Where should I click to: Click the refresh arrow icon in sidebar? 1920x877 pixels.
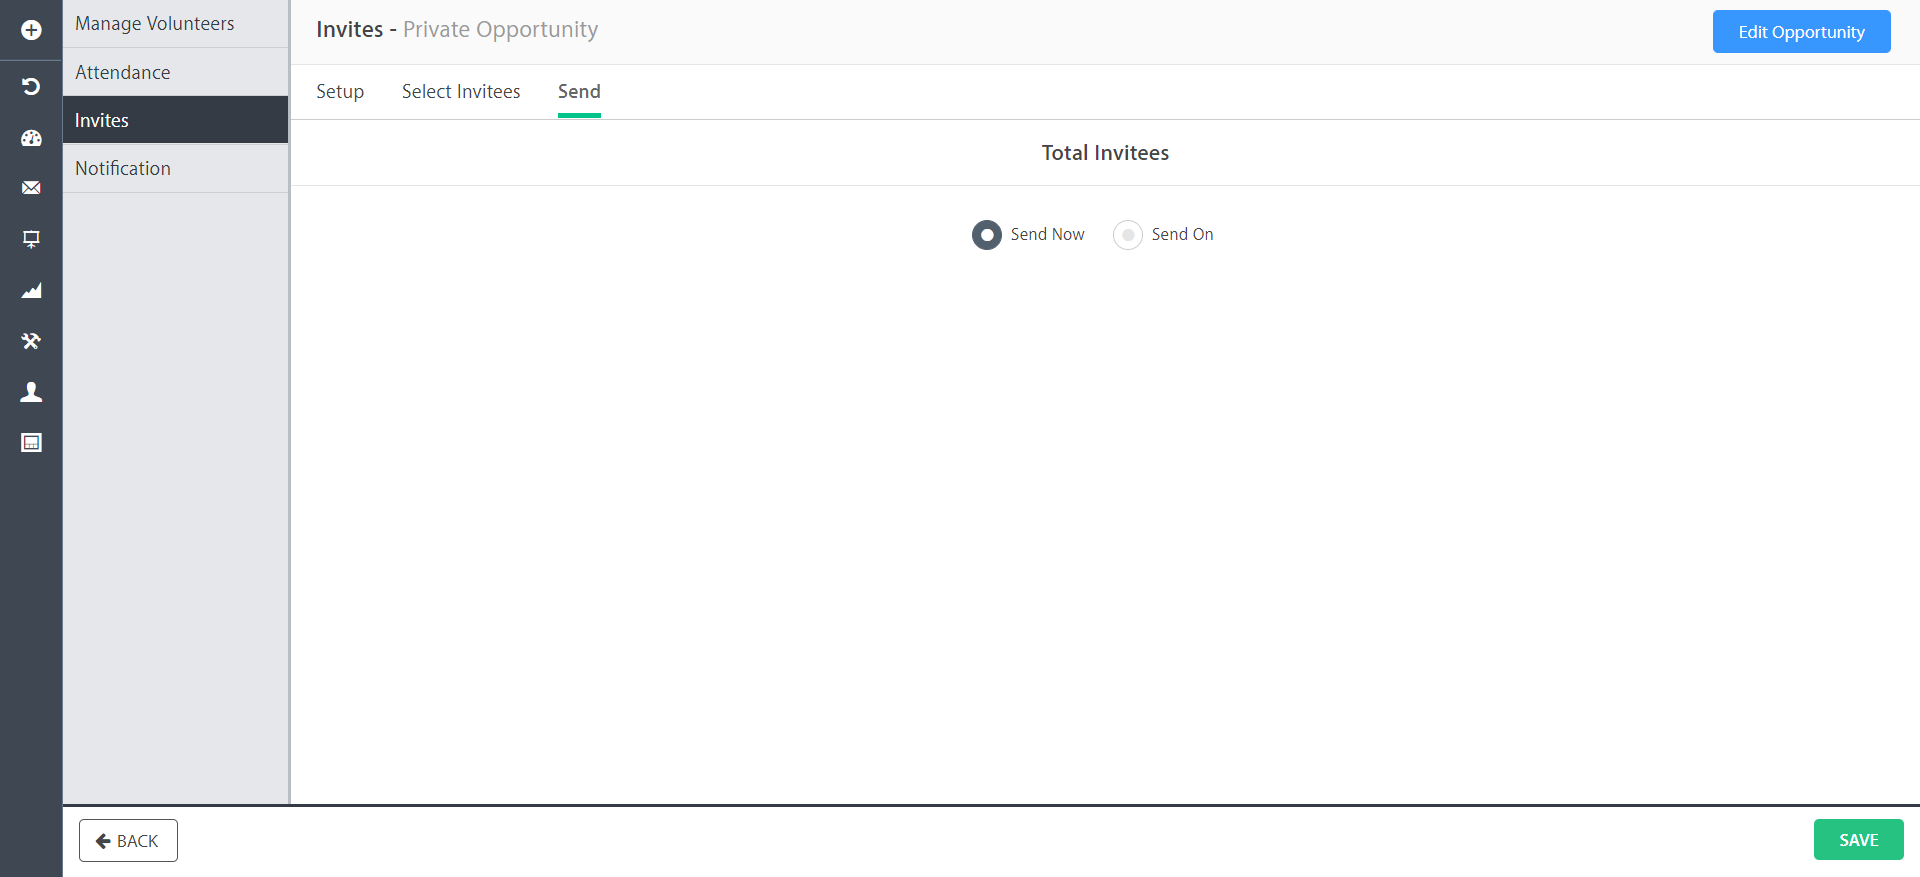[x=31, y=87]
